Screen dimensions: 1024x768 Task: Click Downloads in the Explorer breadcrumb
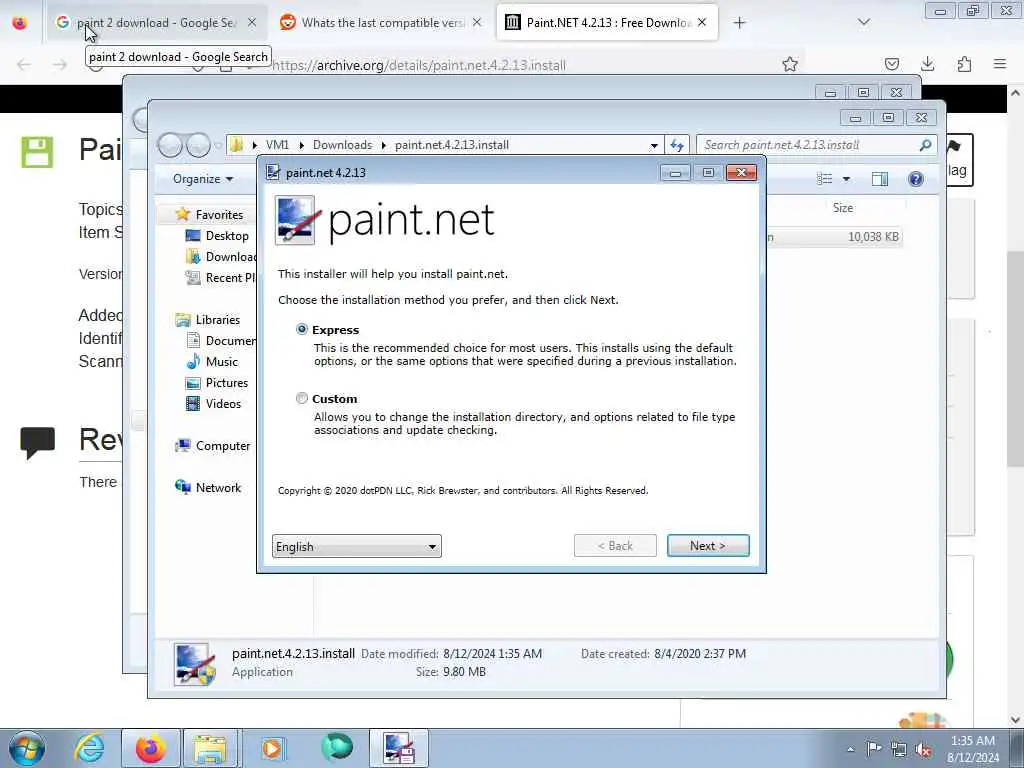(x=342, y=145)
